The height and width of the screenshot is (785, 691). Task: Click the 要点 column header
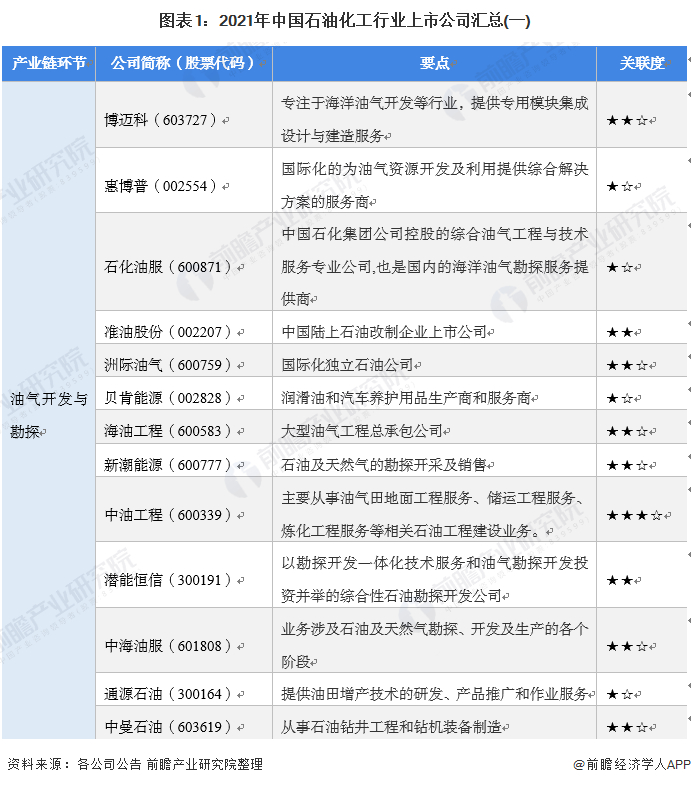click(434, 63)
